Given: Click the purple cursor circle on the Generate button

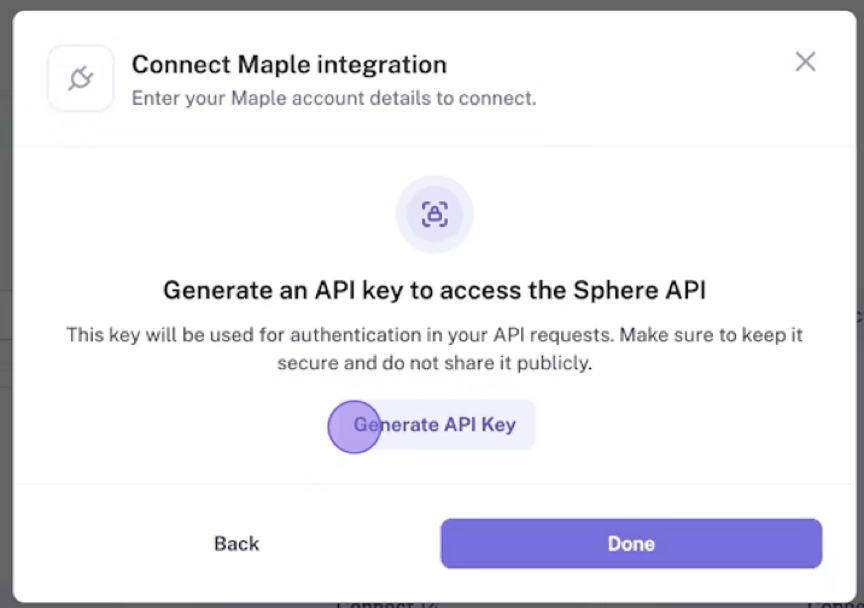Looking at the screenshot, I should tap(354, 426).
